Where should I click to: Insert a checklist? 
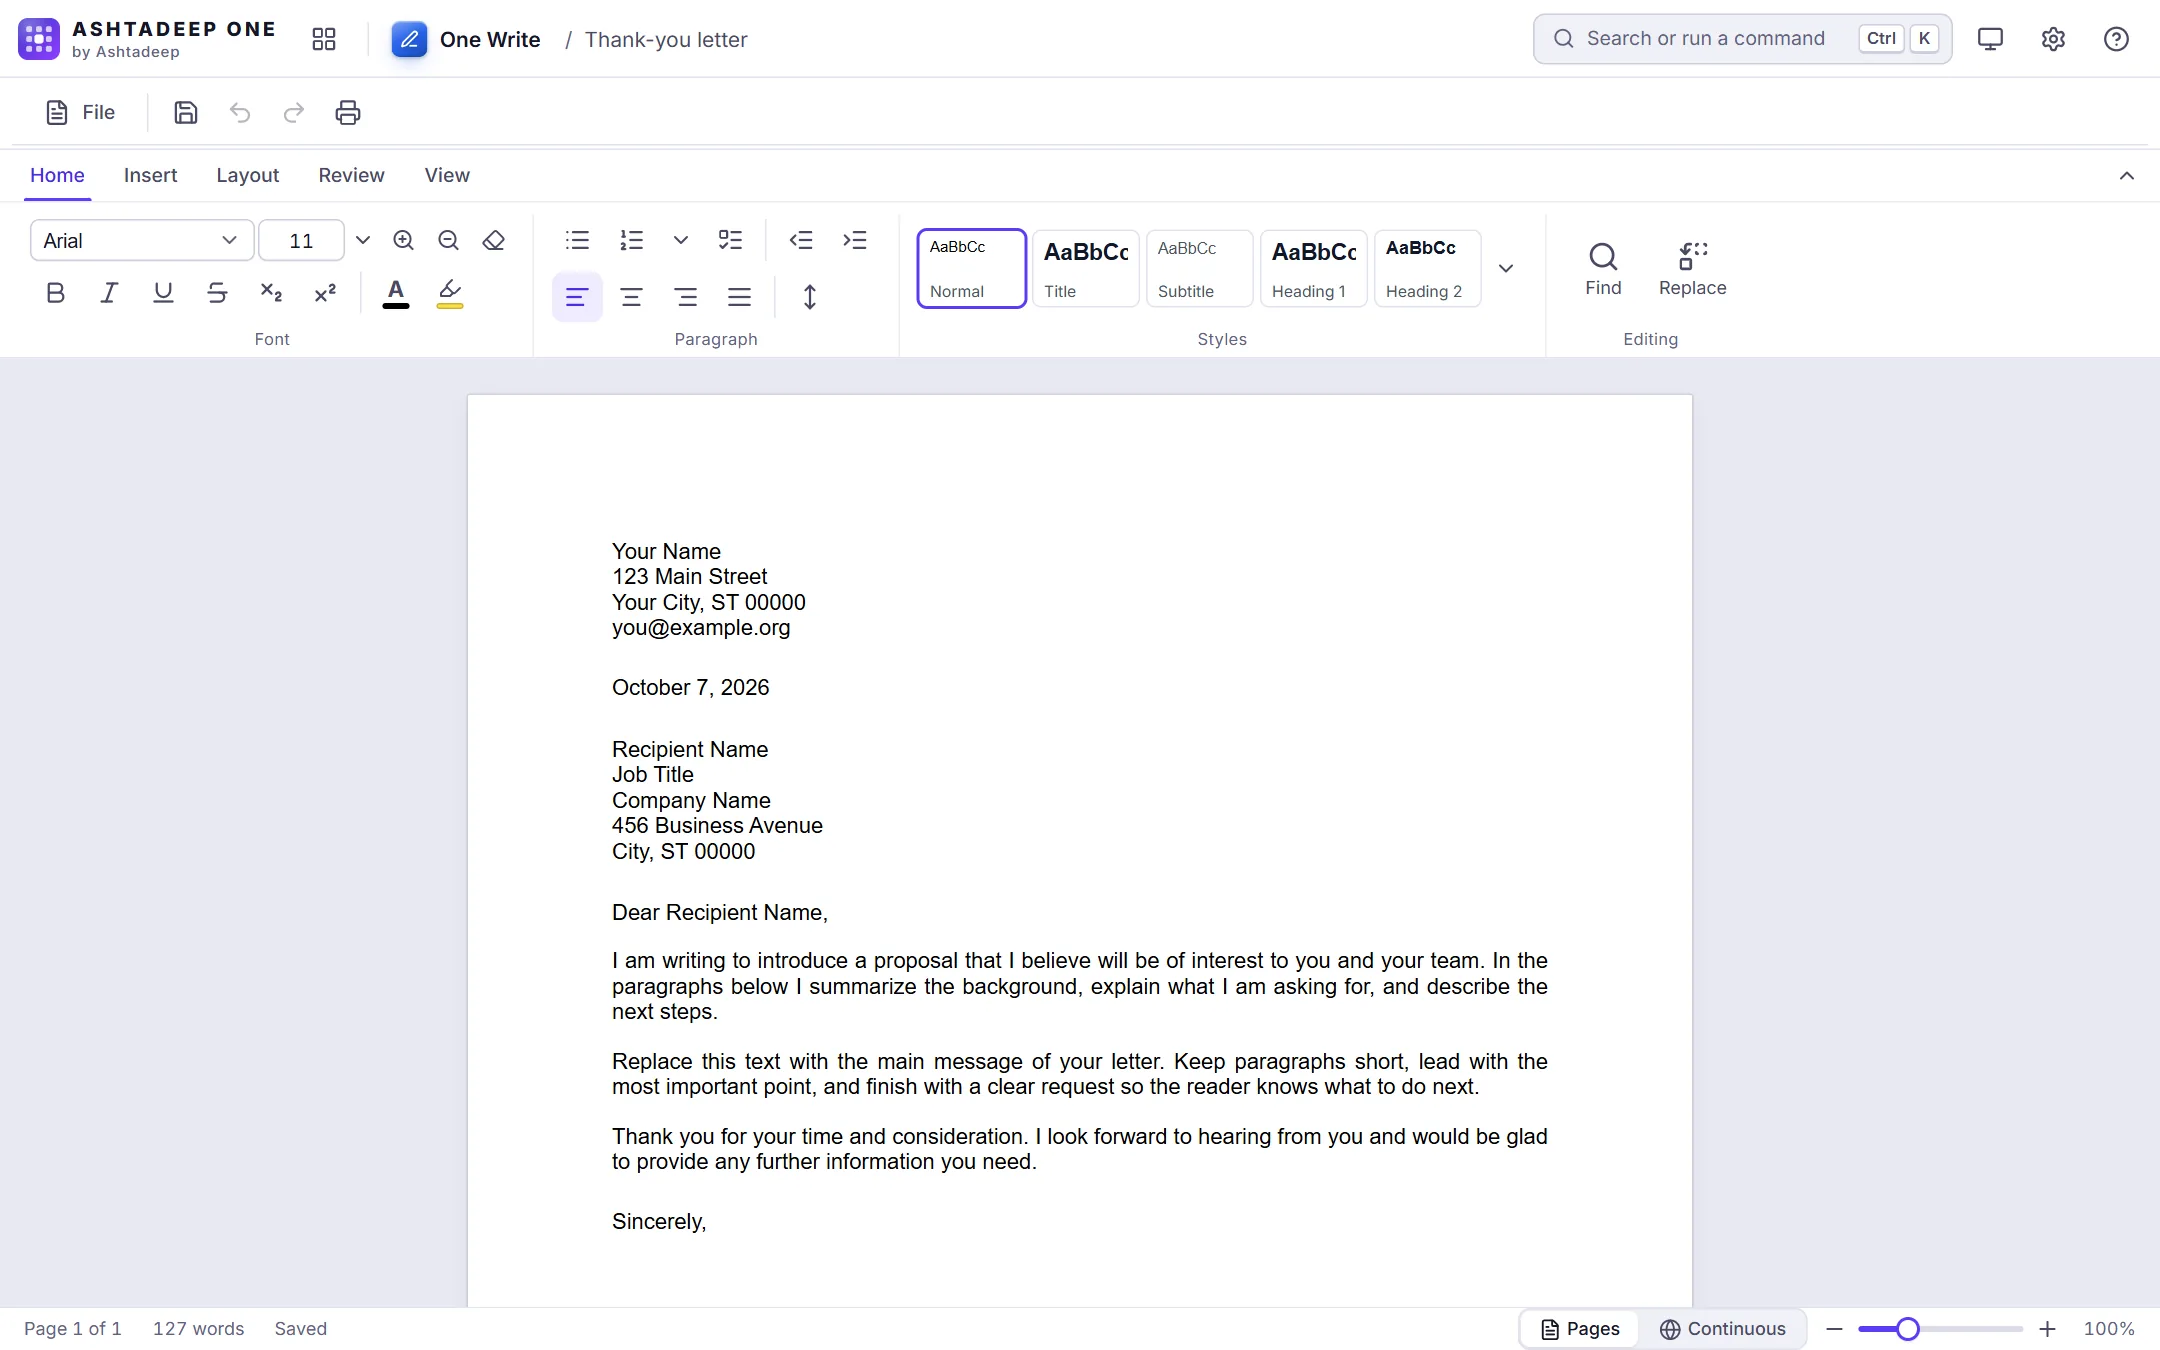coord(731,240)
